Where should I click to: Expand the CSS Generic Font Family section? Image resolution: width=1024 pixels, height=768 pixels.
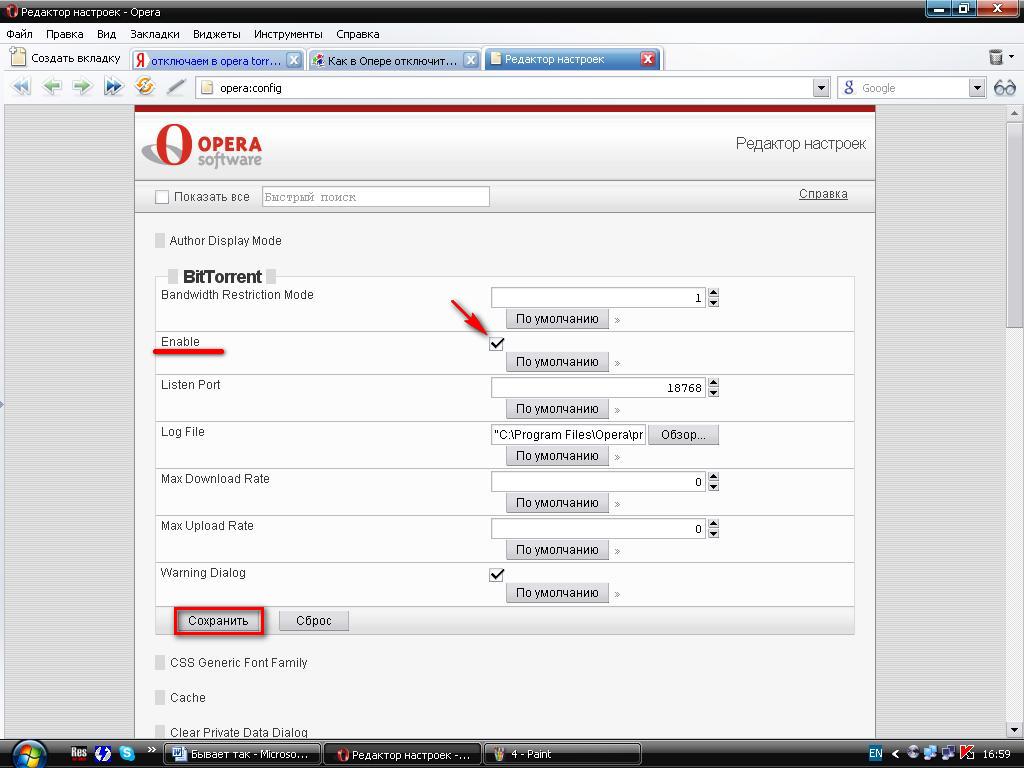(231, 662)
